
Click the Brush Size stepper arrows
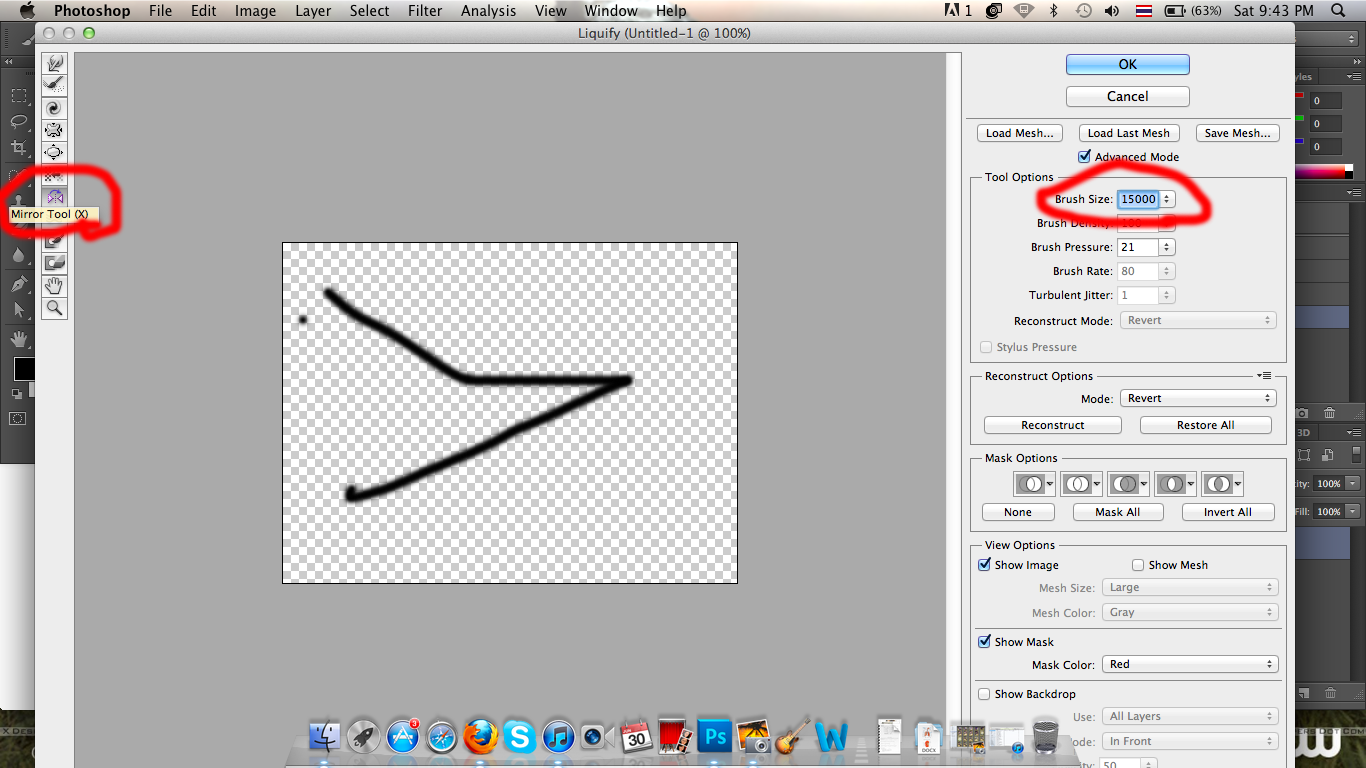tap(1167, 199)
